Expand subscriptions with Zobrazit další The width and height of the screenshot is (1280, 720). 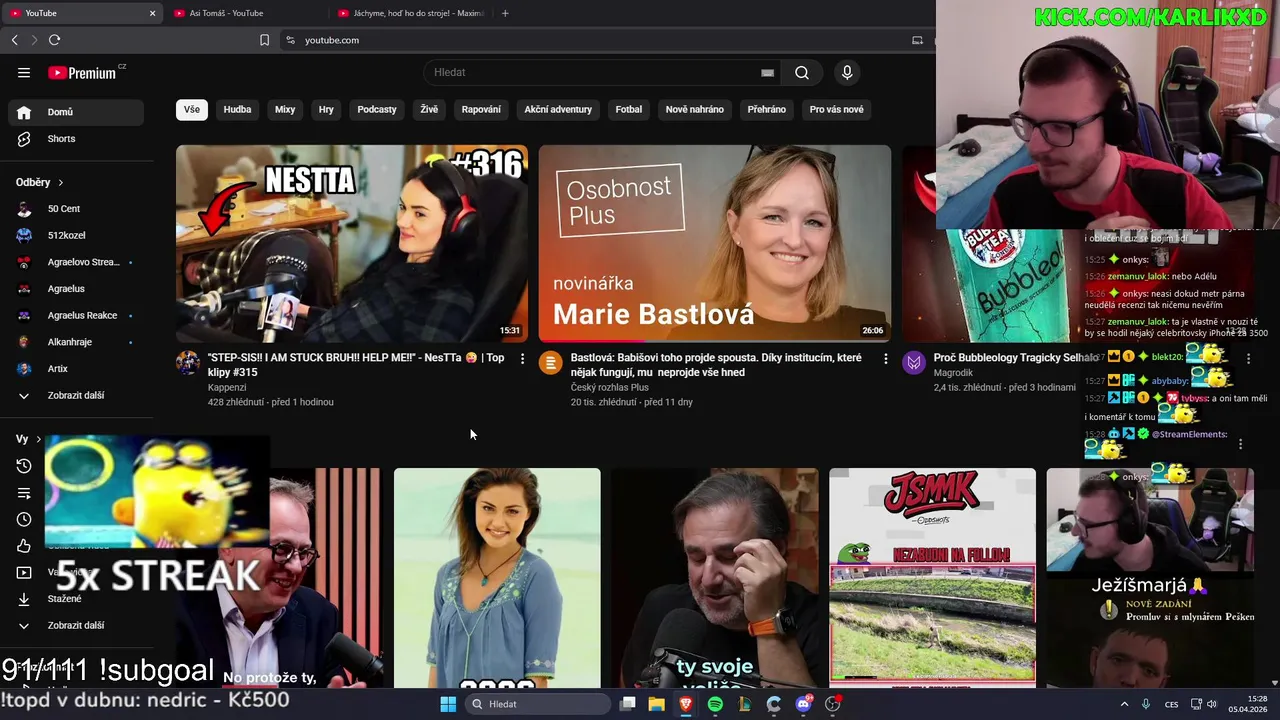pyautogui.click(x=76, y=395)
